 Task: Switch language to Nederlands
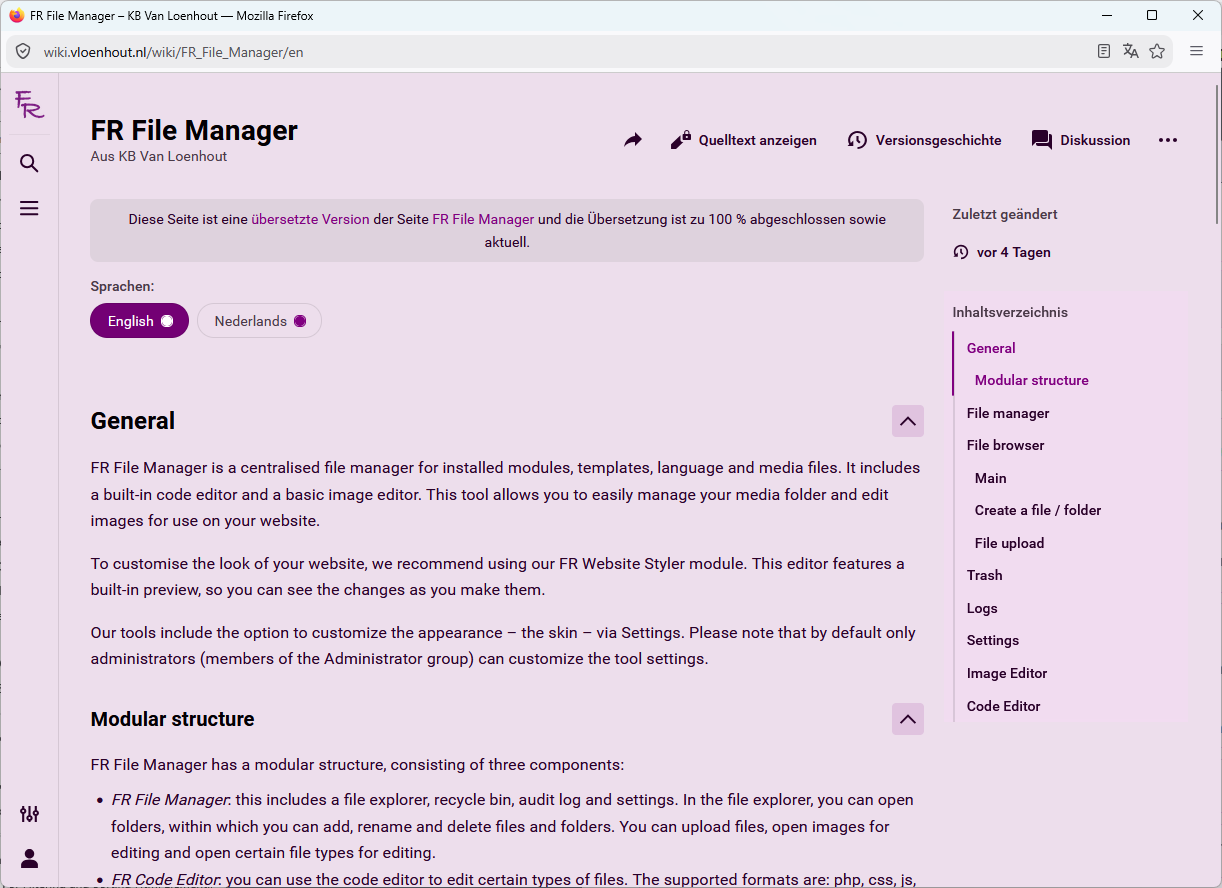[259, 321]
